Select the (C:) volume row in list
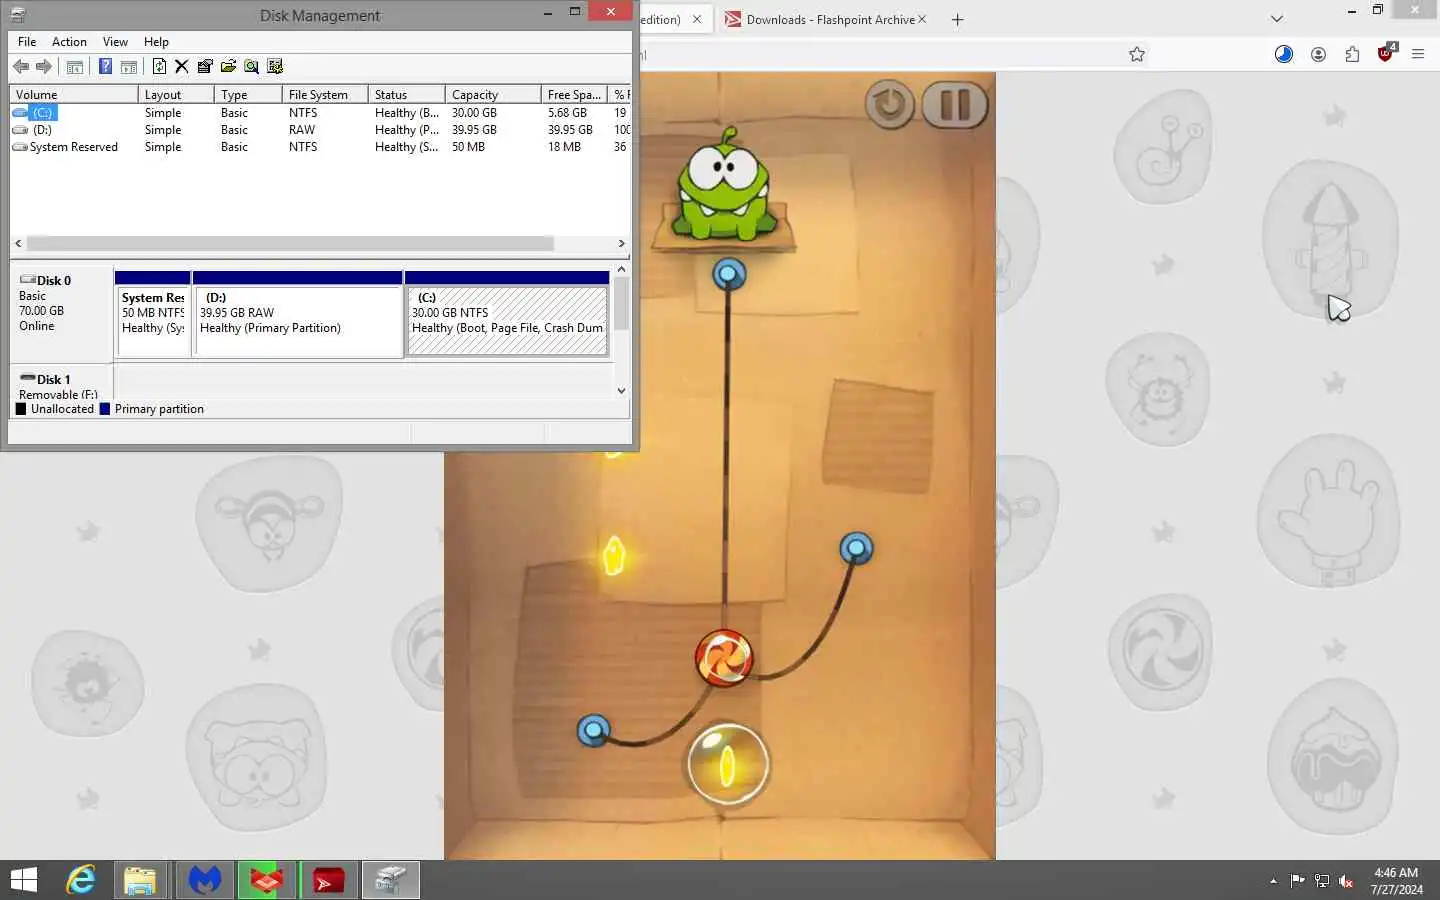 point(320,113)
